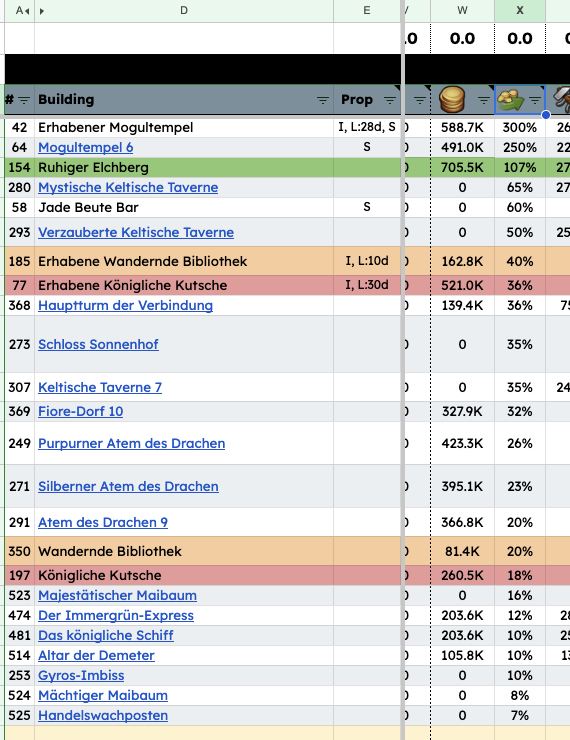
Task: Click coin value 588.7K
Action: click(462, 127)
